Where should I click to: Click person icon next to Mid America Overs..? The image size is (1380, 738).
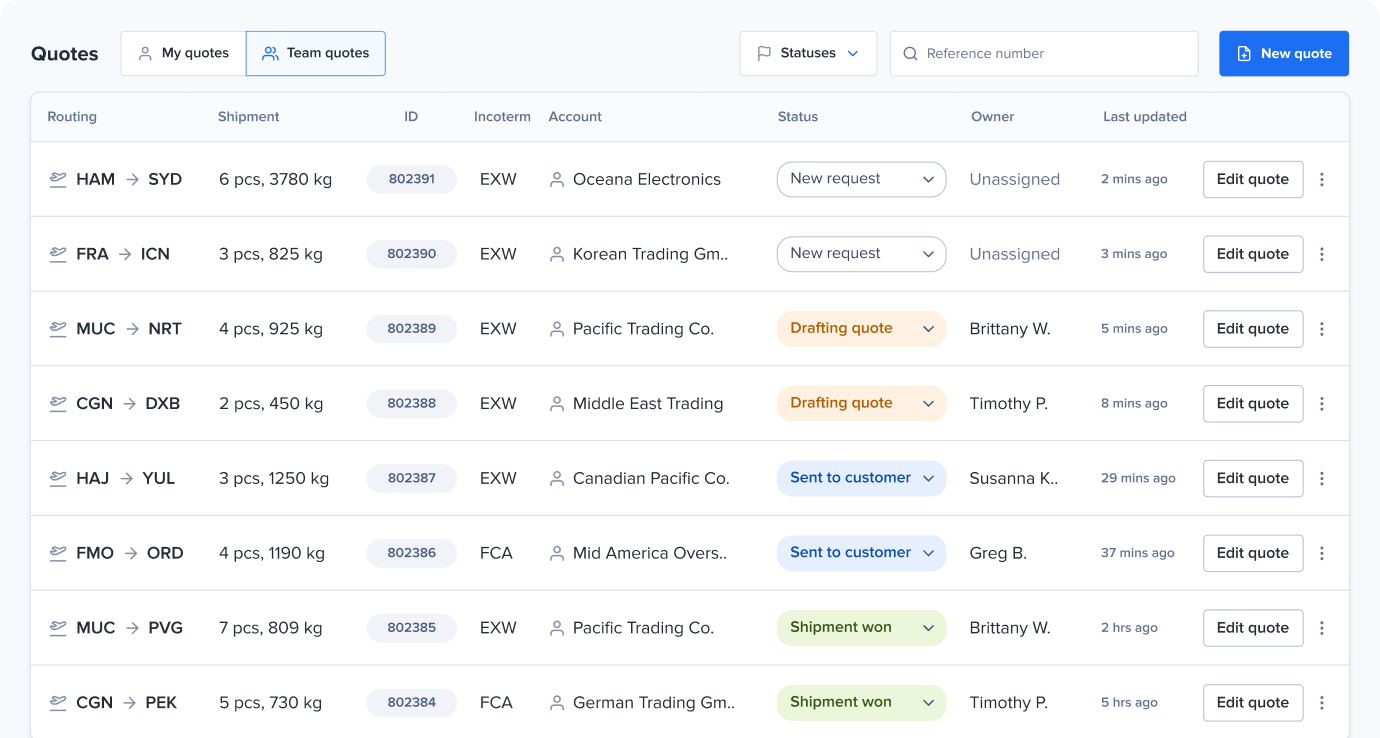click(557, 553)
